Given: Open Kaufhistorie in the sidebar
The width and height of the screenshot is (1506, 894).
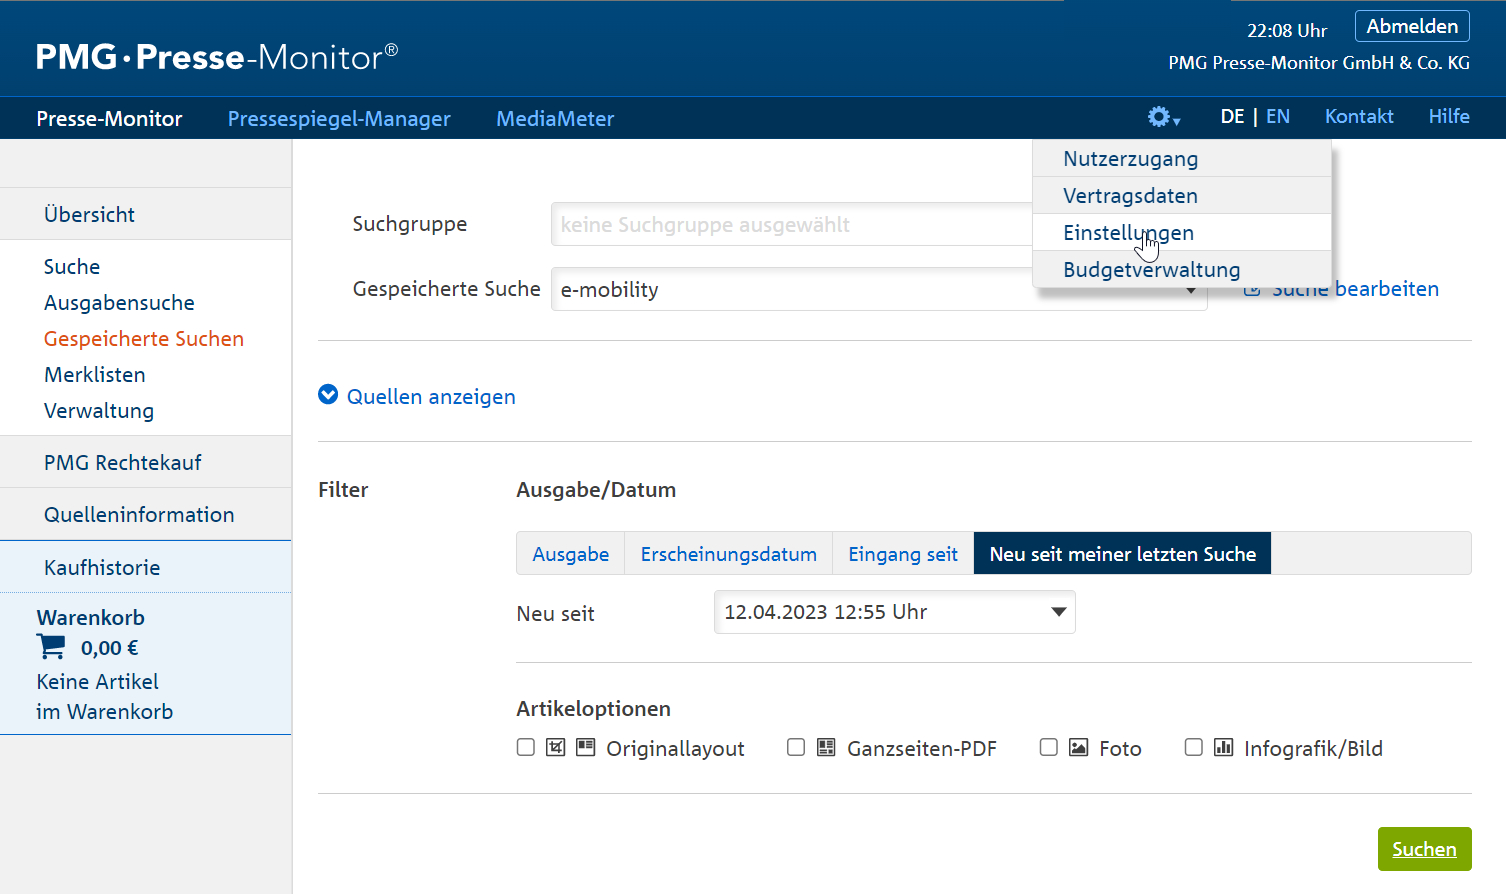Looking at the screenshot, I should coord(102,567).
